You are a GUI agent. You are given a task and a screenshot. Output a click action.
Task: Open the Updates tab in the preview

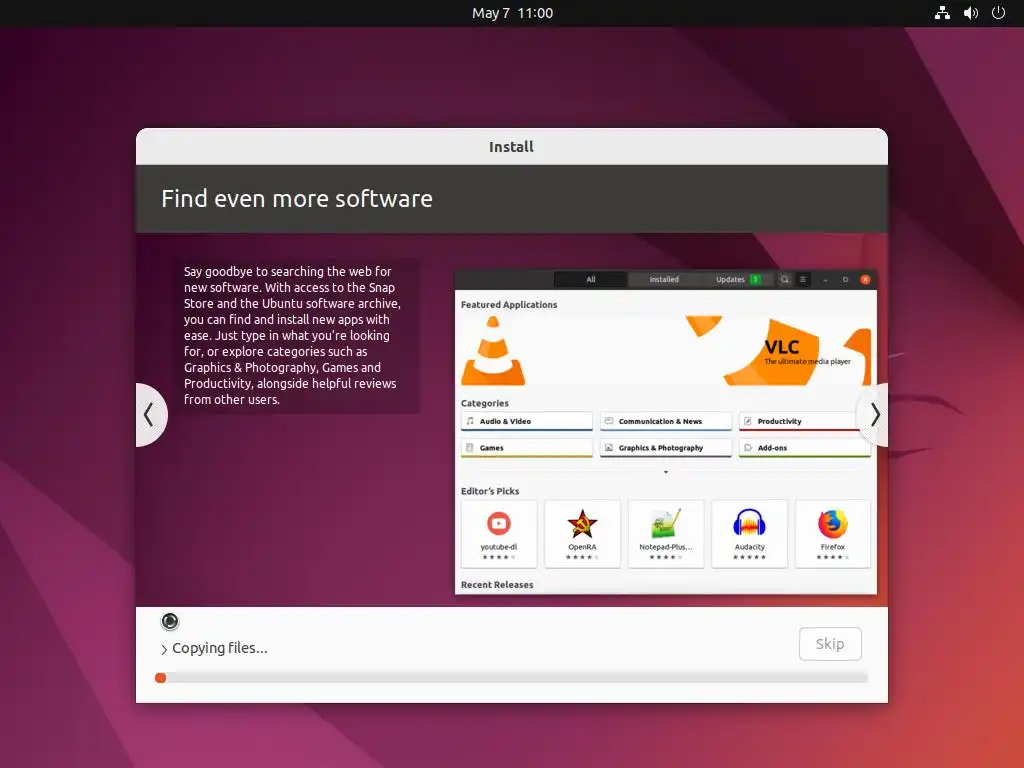[x=737, y=280]
